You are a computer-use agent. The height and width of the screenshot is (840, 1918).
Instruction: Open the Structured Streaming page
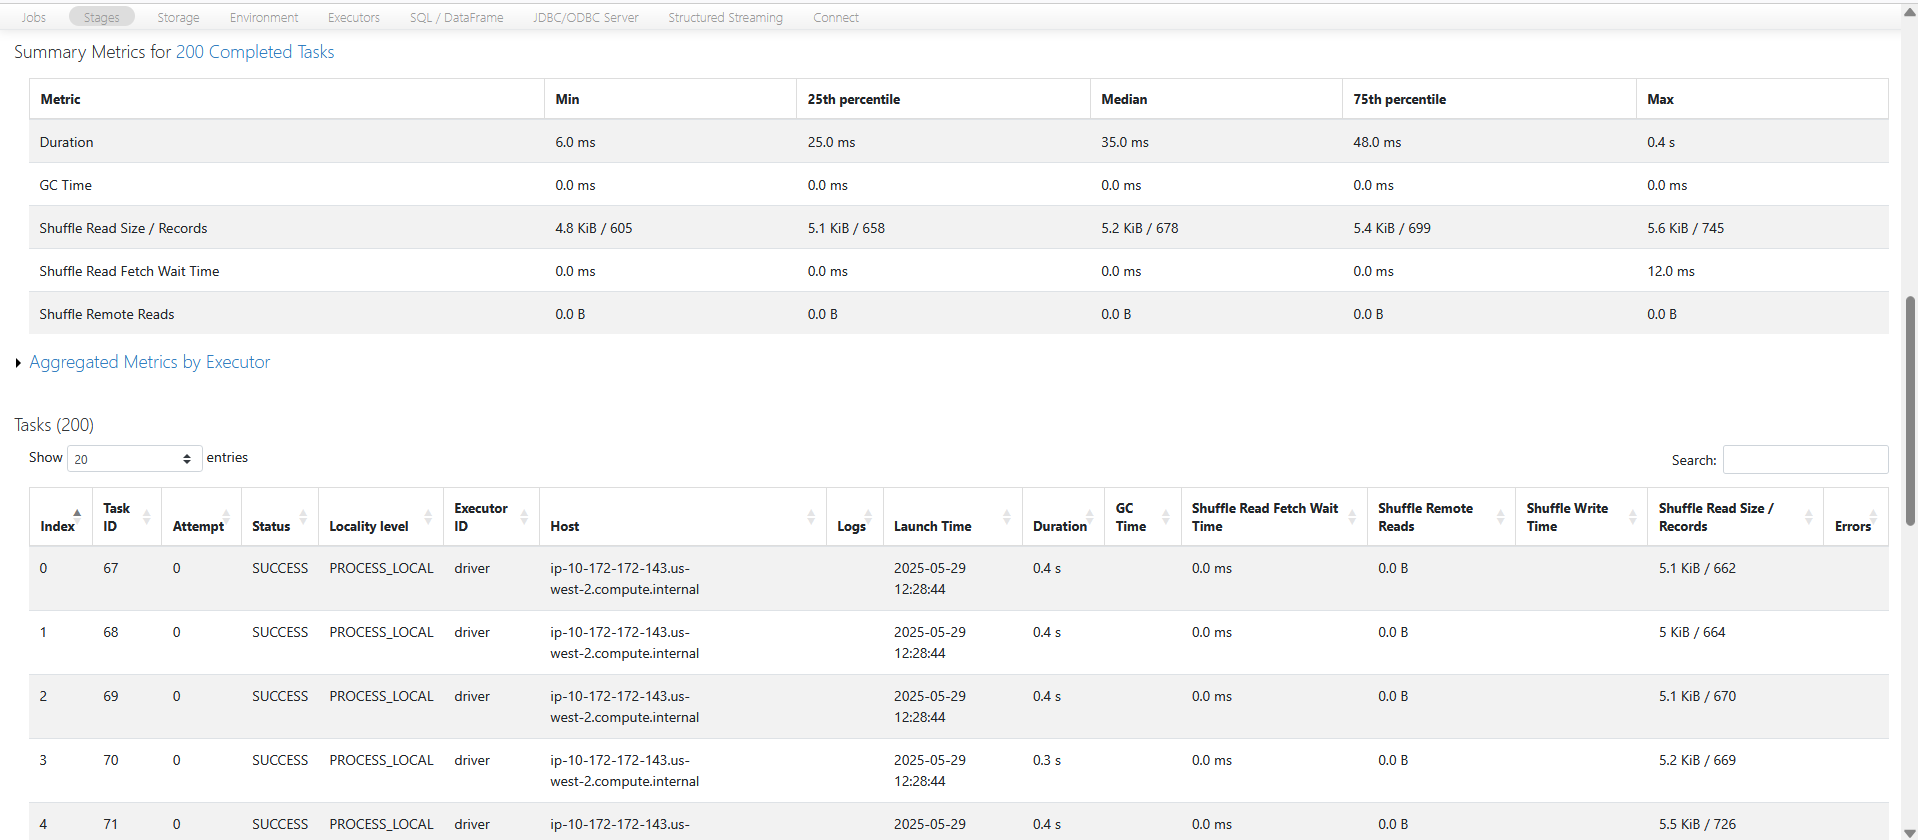tap(725, 18)
